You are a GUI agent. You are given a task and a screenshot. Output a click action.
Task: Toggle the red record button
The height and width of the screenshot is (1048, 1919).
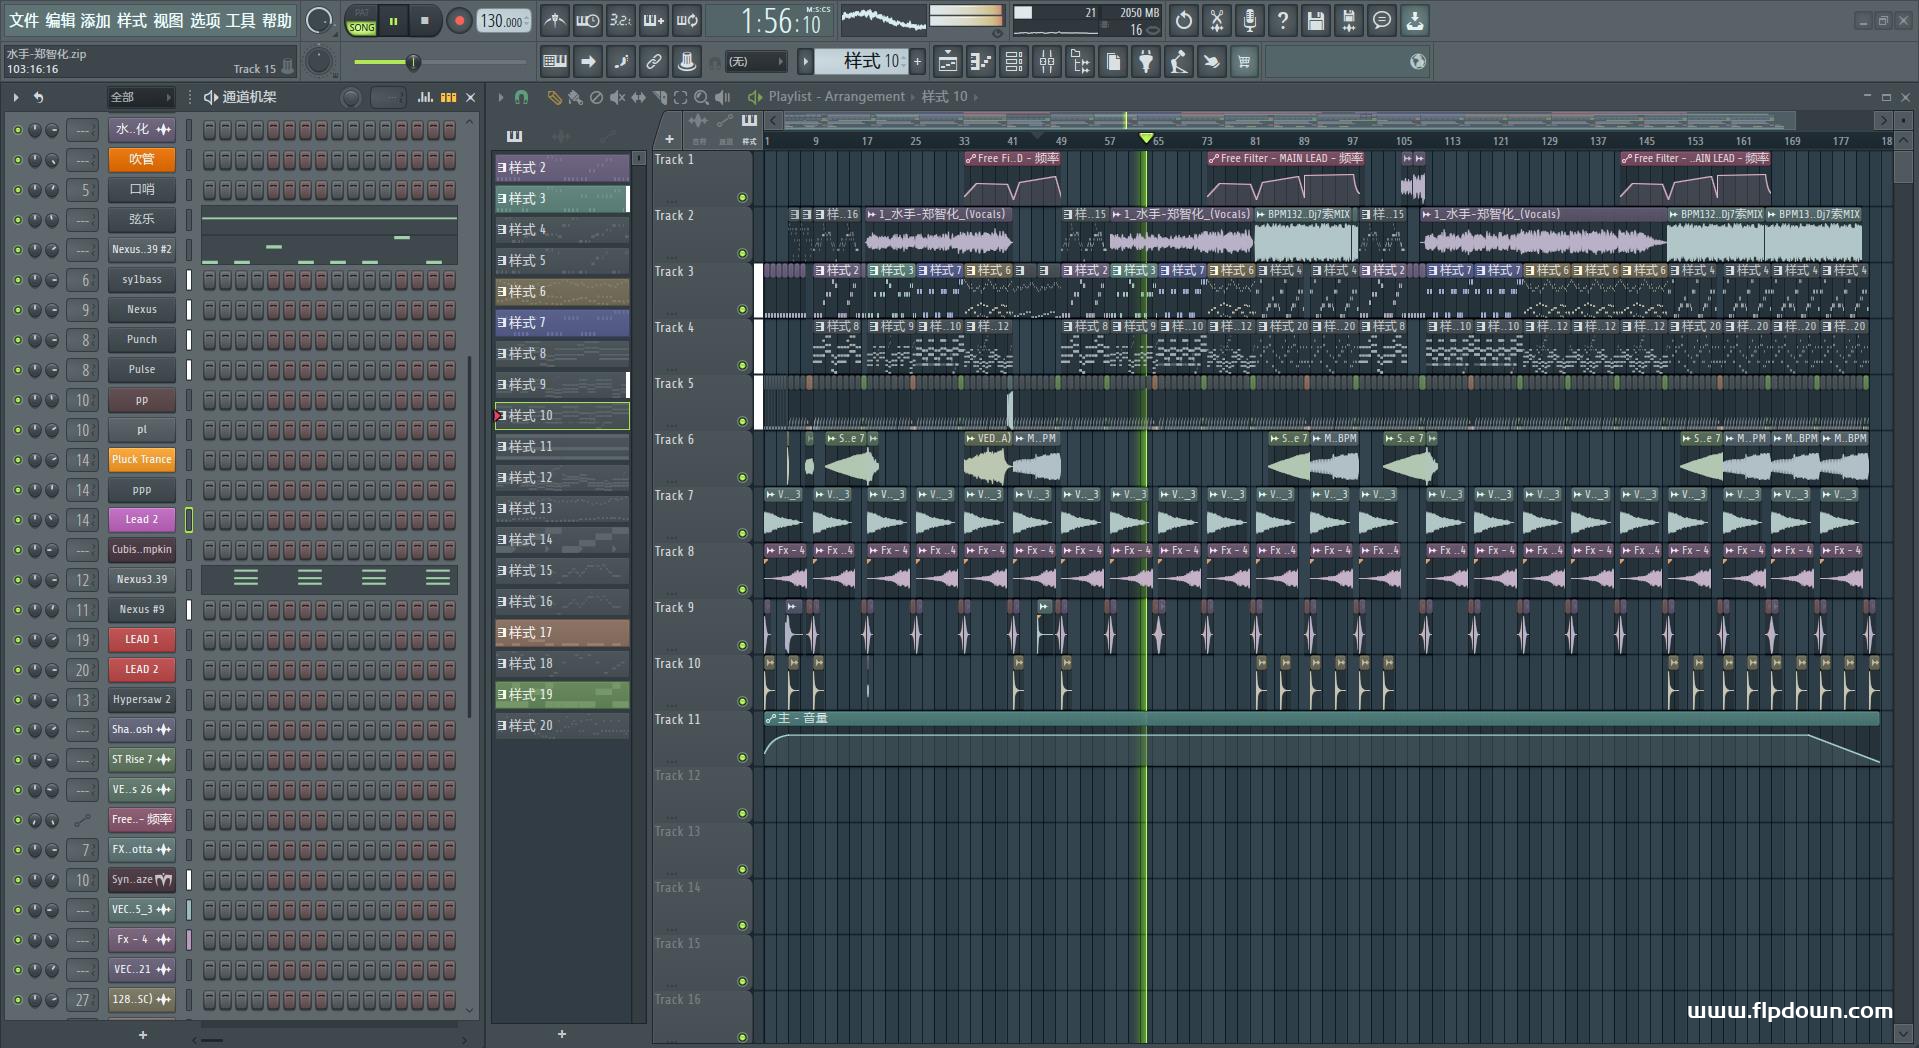(459, 21)
